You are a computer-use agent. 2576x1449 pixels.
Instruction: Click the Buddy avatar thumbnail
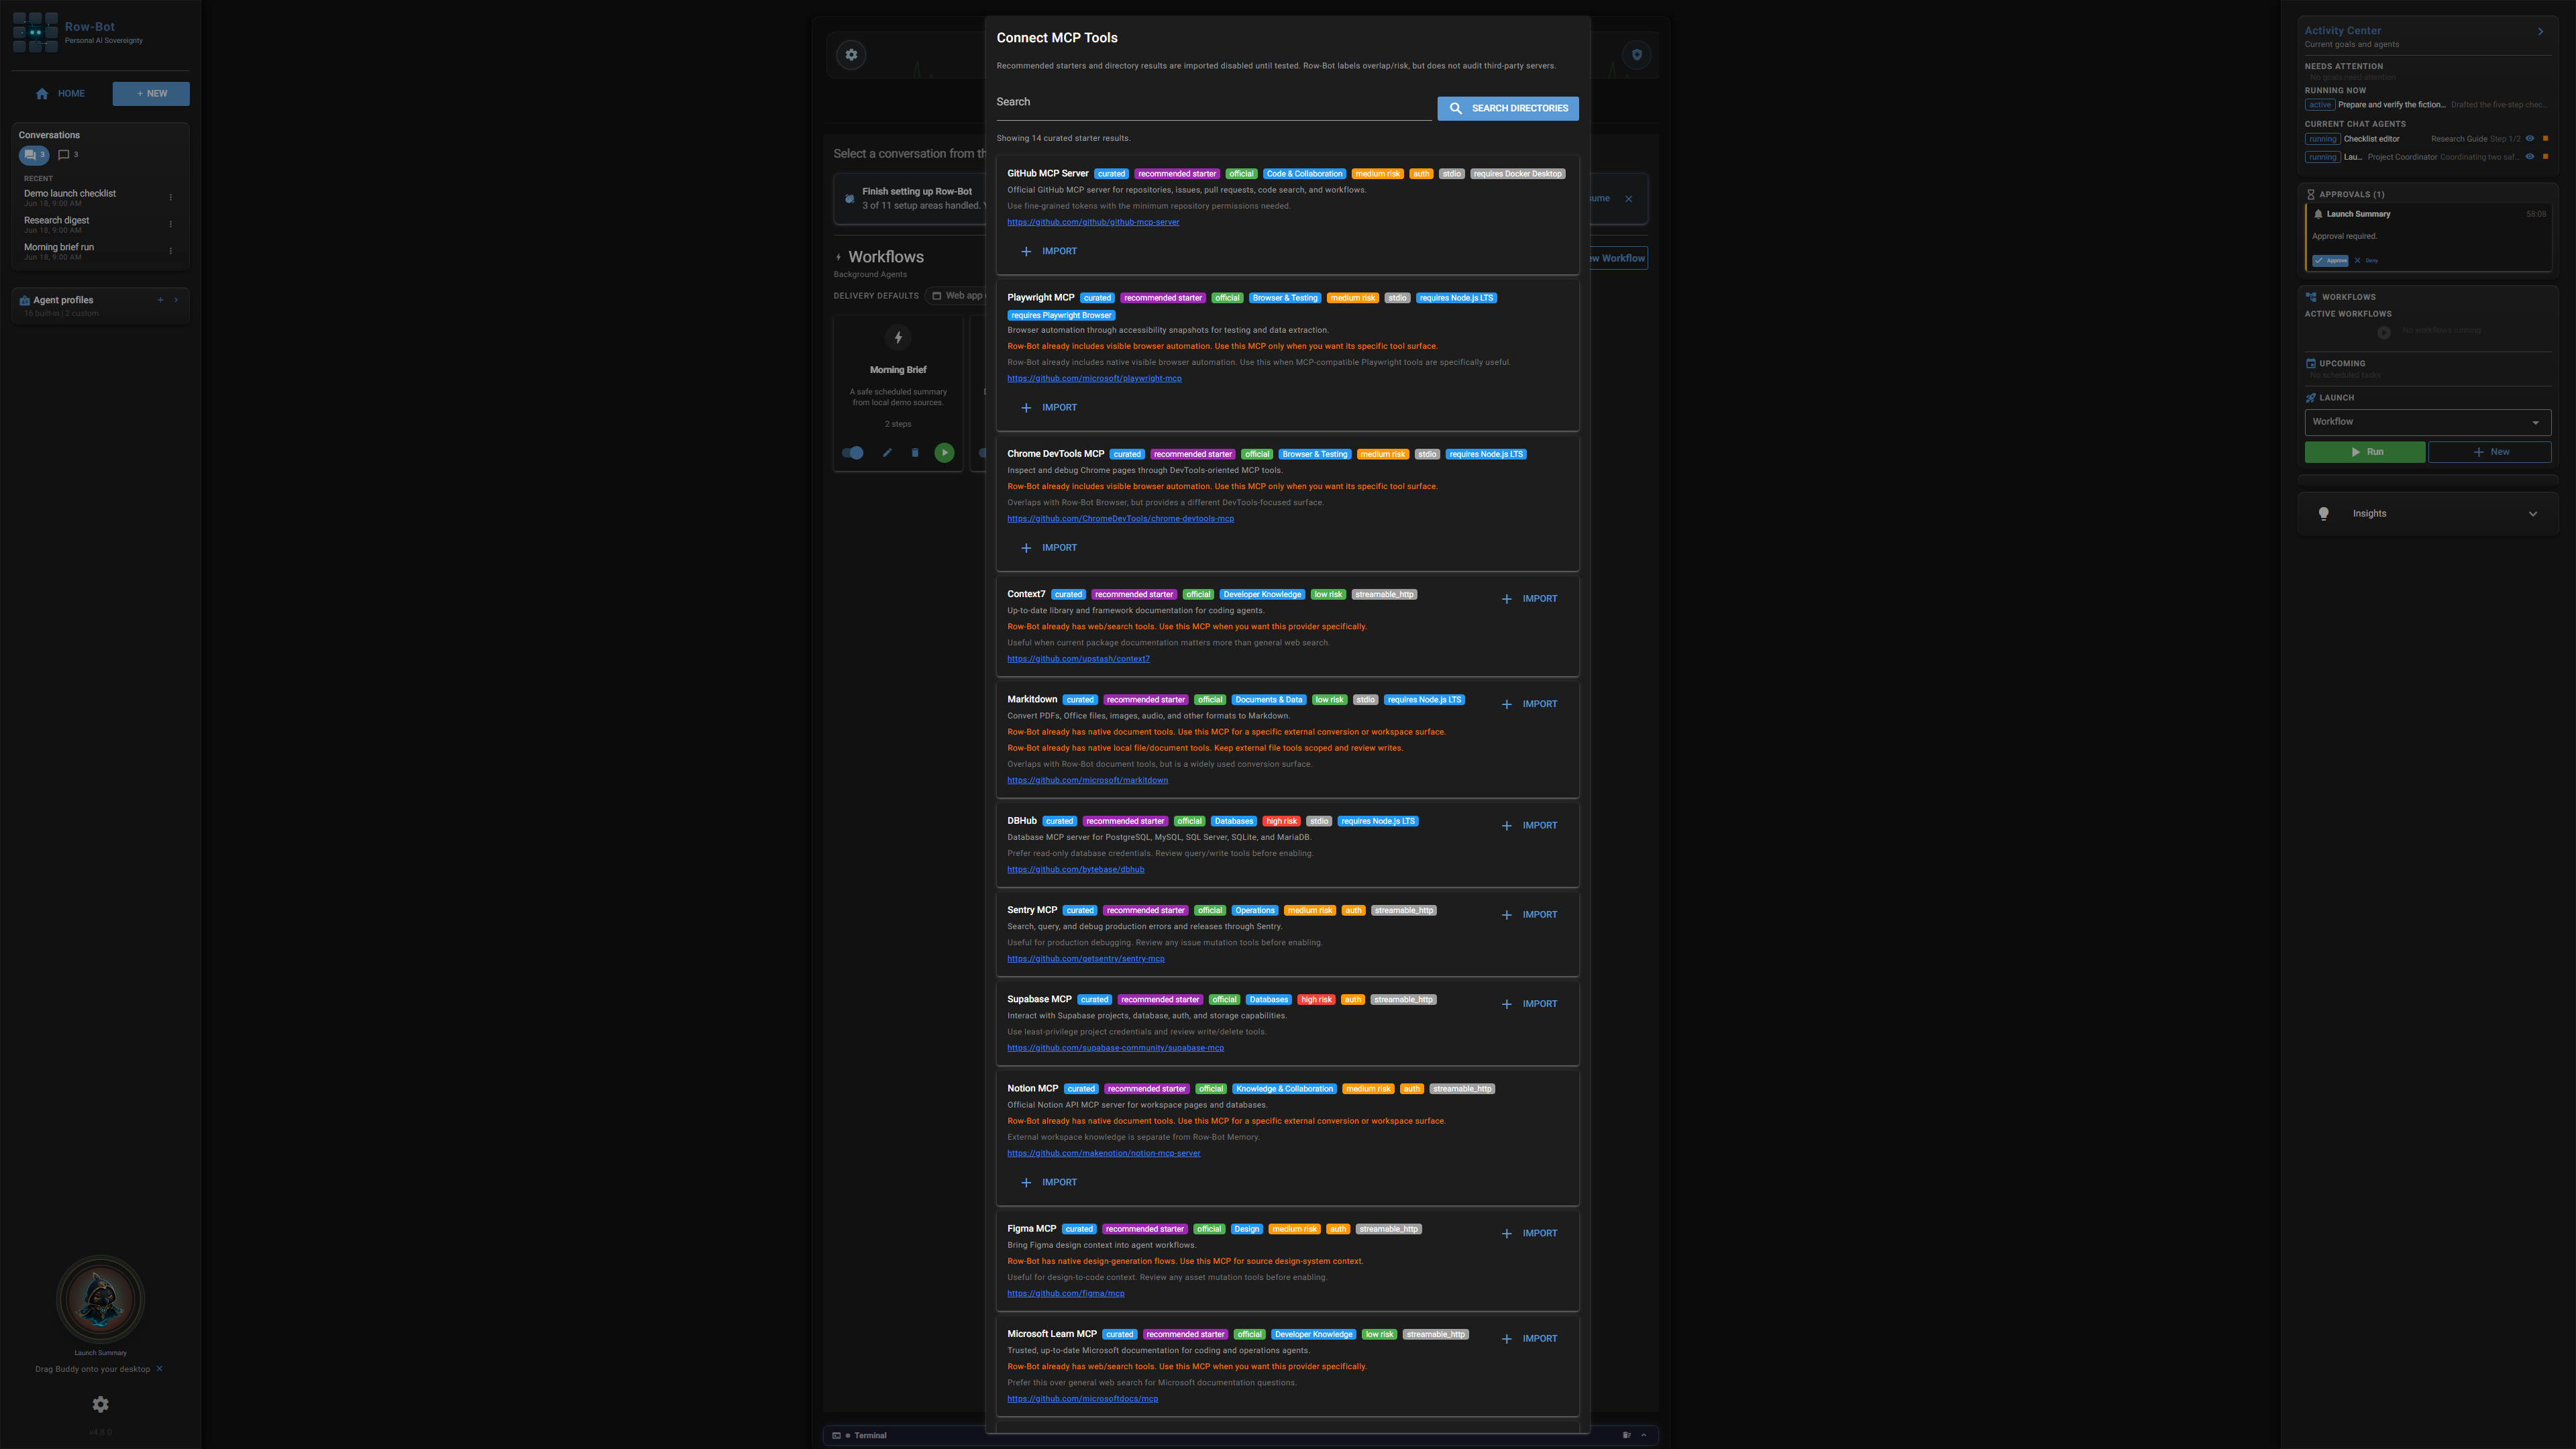pyautogui.click(x=100, y=1299)
